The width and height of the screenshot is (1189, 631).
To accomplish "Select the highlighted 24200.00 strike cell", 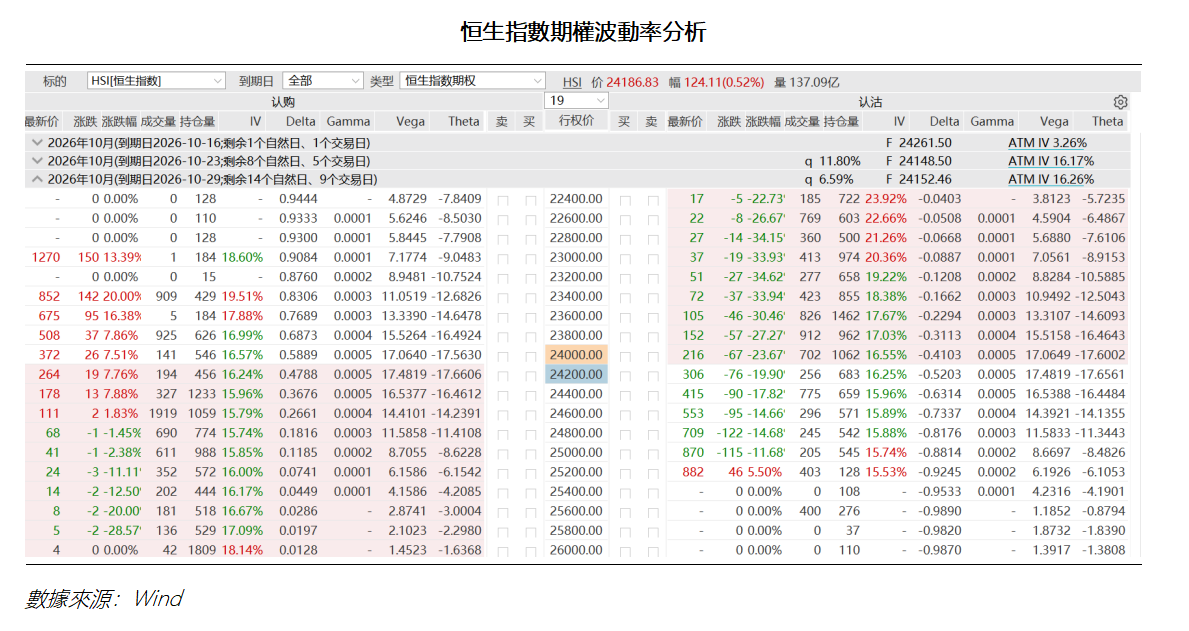I will click(x=576, y=375).
